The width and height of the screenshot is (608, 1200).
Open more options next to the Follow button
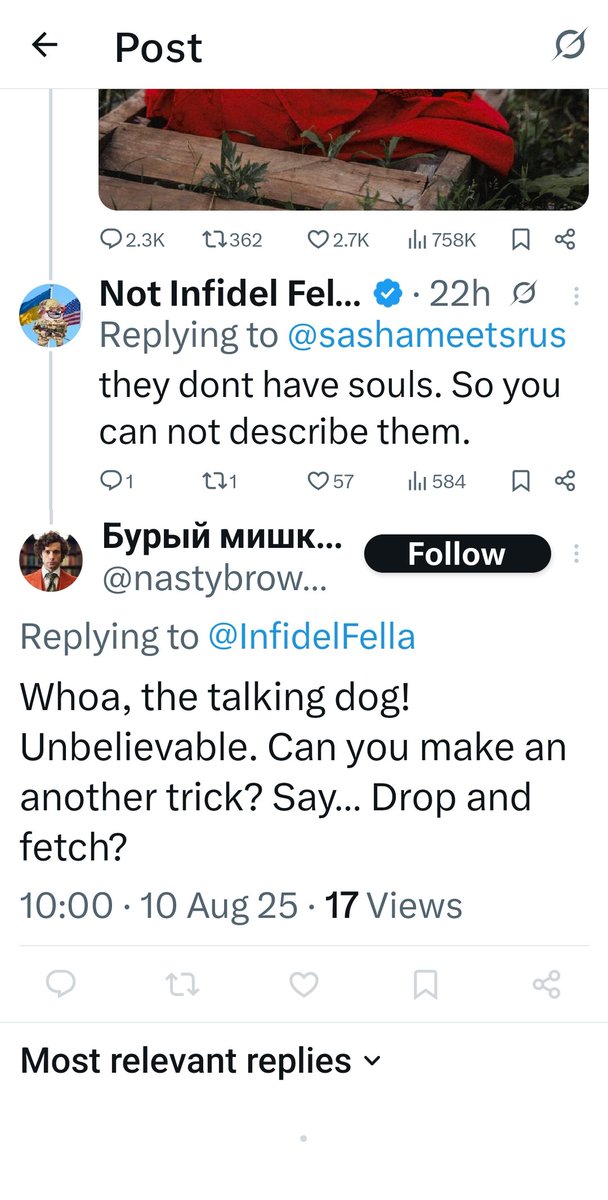coord(576,554)
